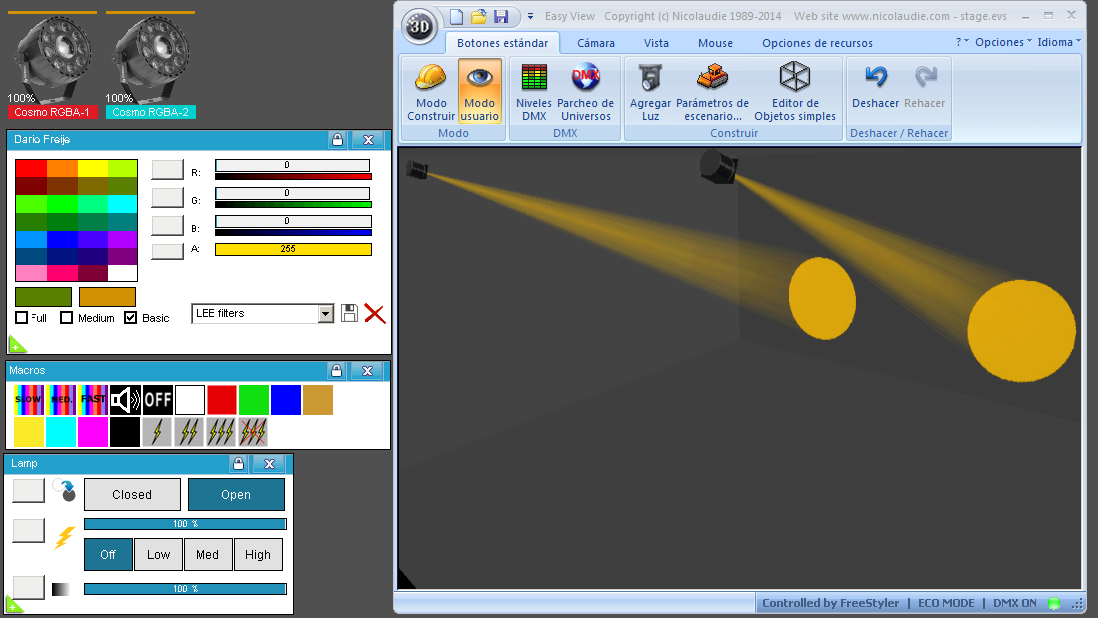Switch to Modo Construir
Image resolution: width=1098 pixels, height=618 pixels.
coord(431,92)
